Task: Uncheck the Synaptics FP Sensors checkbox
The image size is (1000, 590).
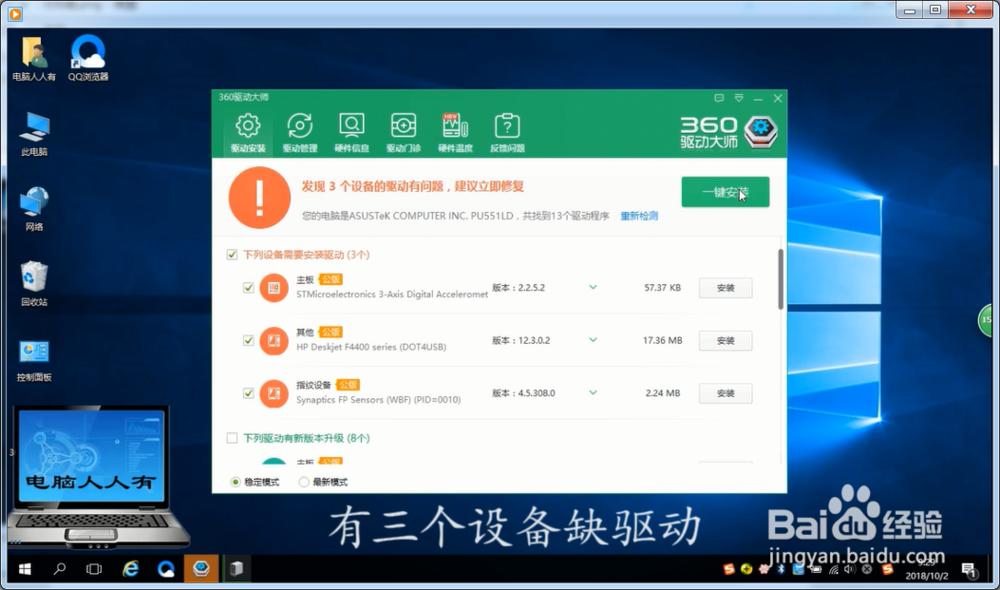Action: point(249,394)
